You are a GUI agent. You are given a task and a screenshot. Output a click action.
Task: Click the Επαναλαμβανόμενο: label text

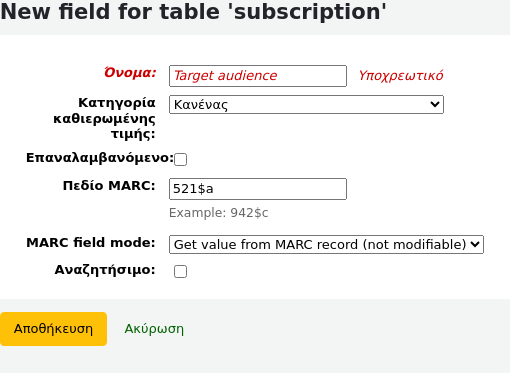click(x=100, y=158)
